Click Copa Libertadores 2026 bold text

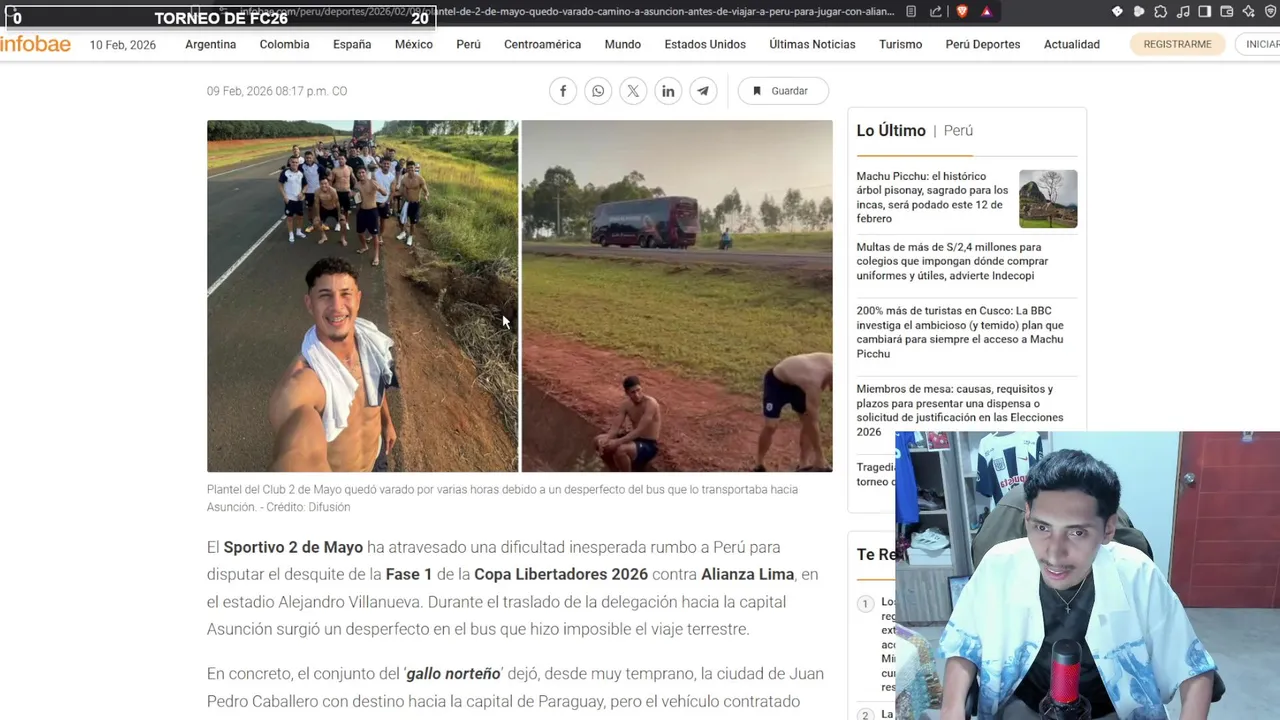coord(561,574)
